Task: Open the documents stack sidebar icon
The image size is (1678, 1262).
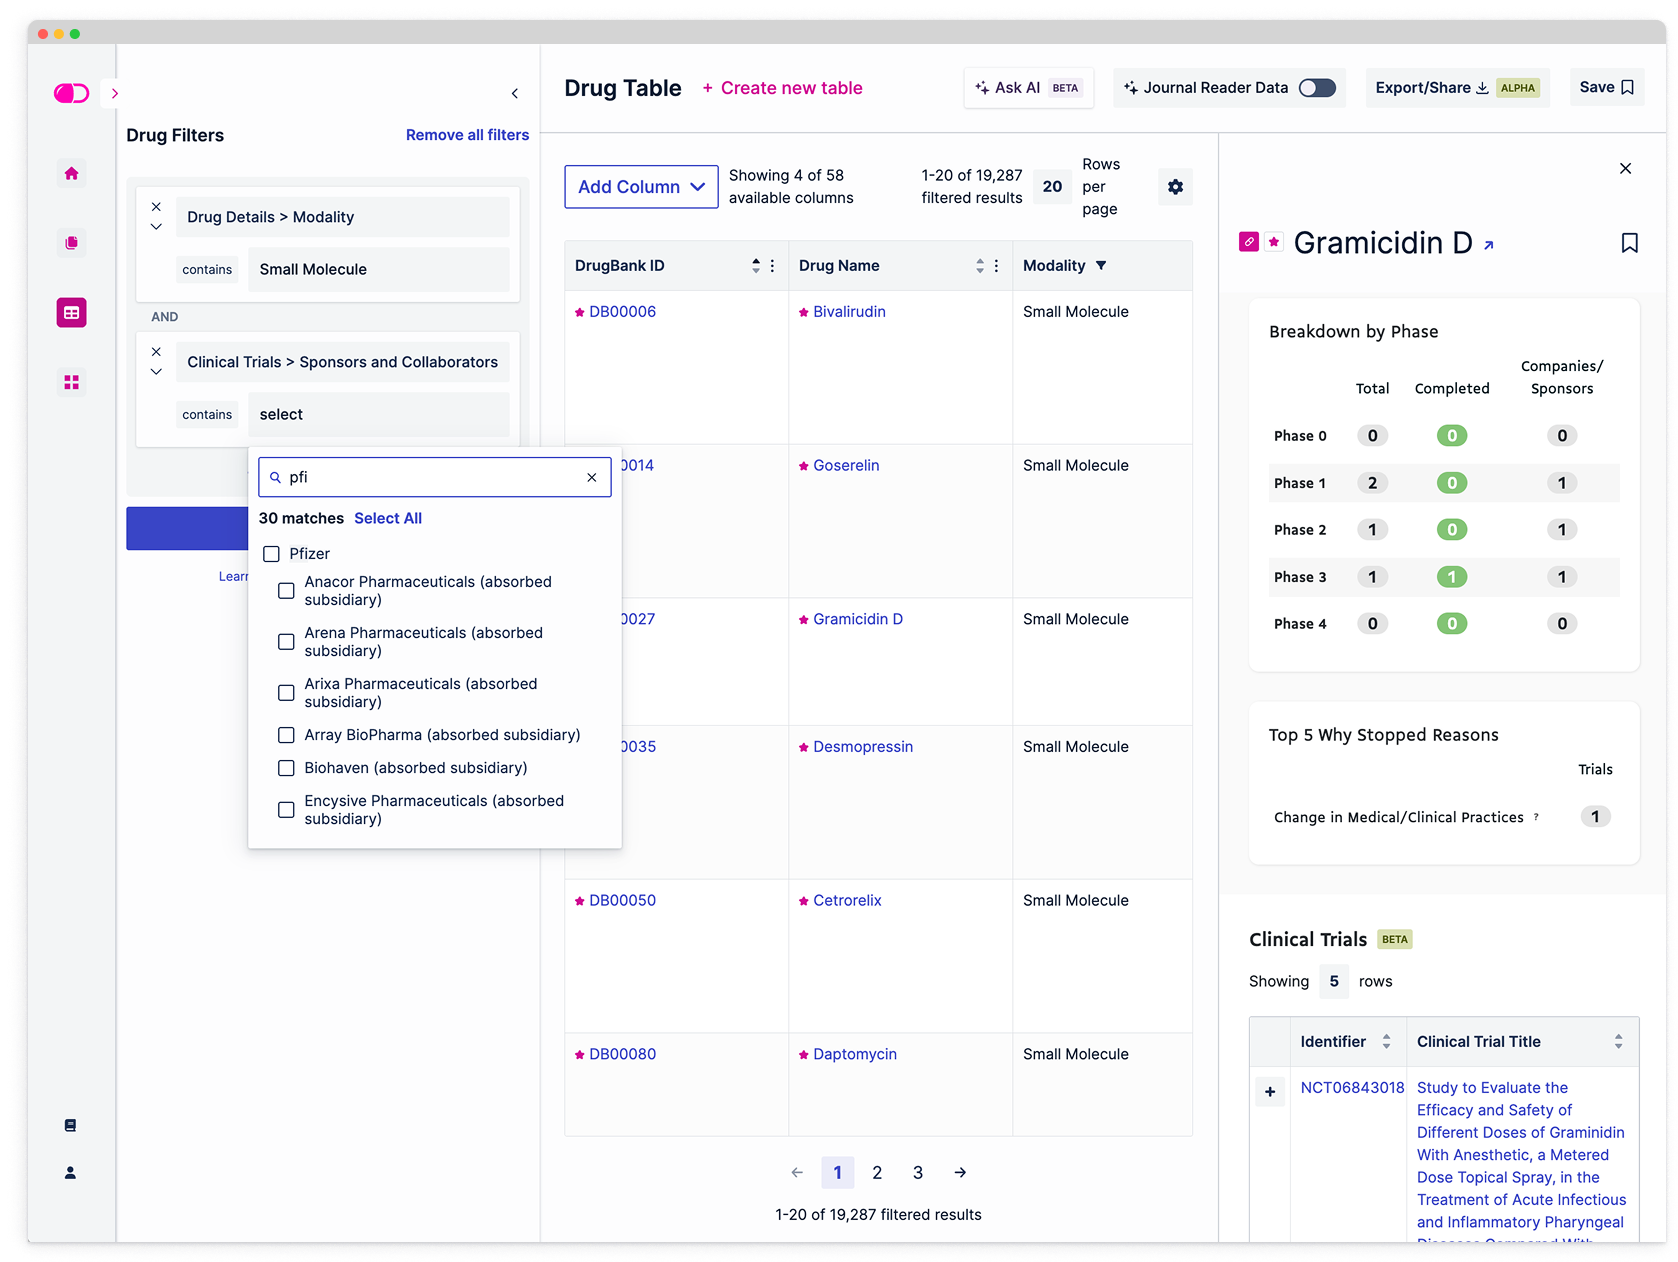Action: pyautogui.click(x=71, y=243)
